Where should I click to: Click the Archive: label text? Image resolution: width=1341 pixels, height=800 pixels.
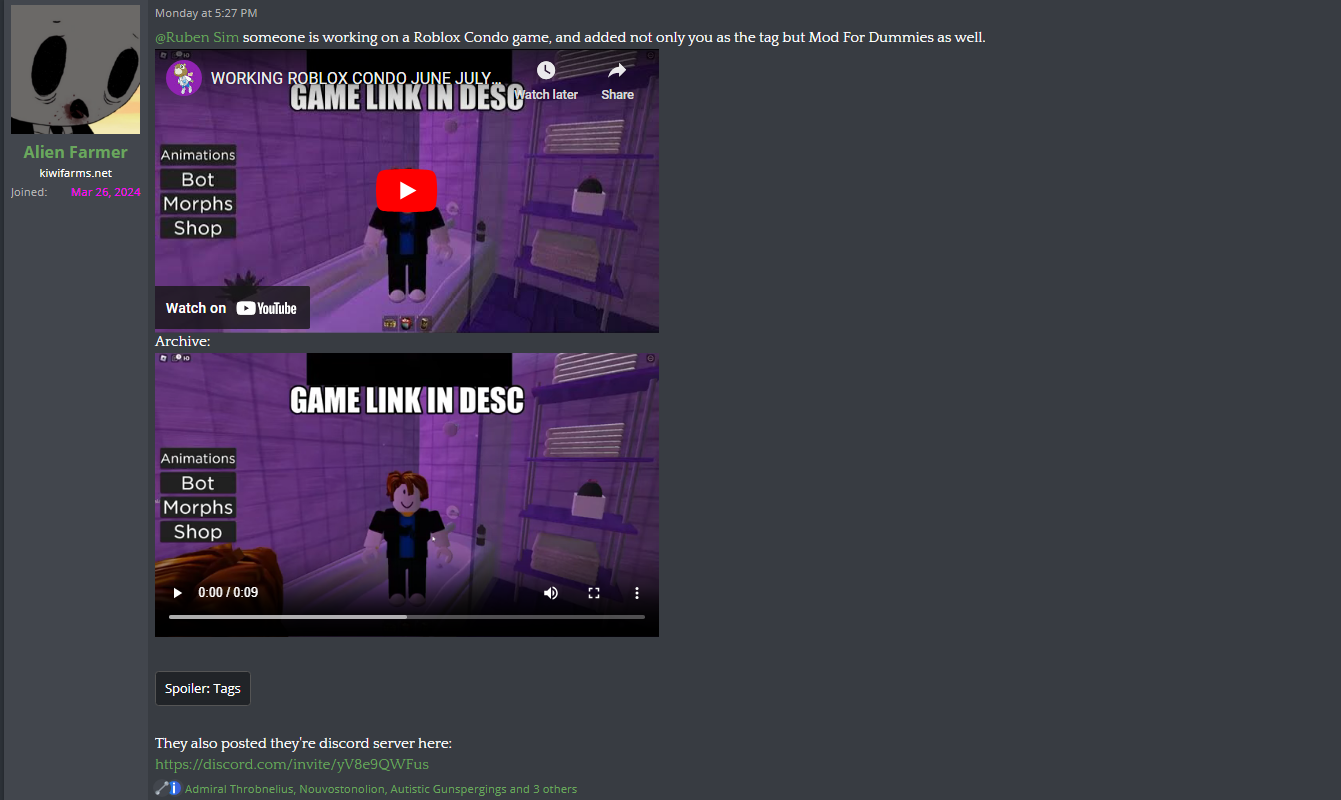pos(183,341)
